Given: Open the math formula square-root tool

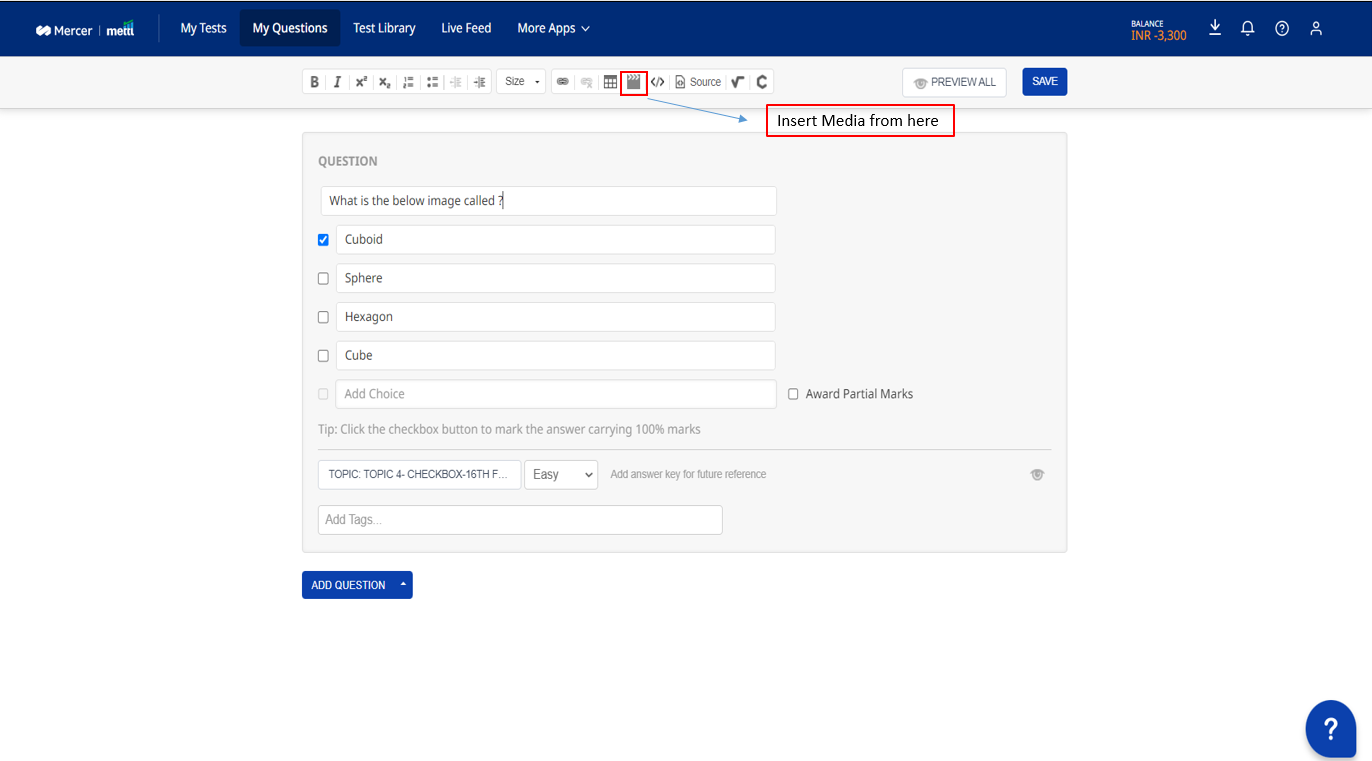Looking at the screenshot, I should (738, 82).
